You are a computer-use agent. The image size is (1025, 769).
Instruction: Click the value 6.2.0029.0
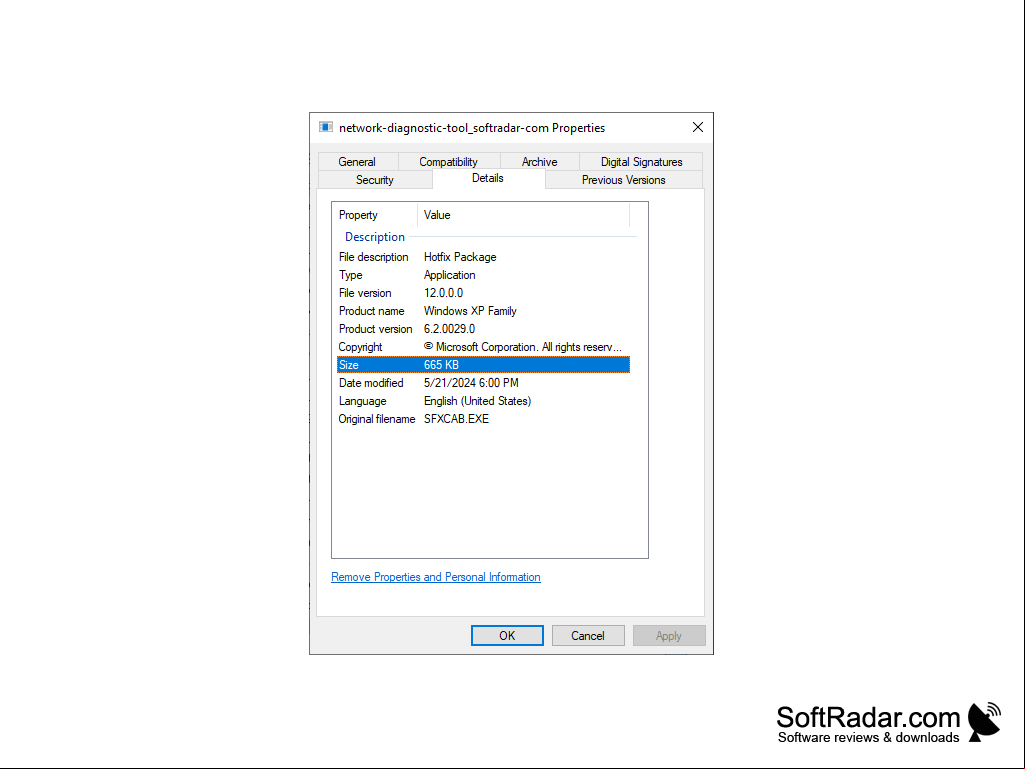(x=449, y=329)
